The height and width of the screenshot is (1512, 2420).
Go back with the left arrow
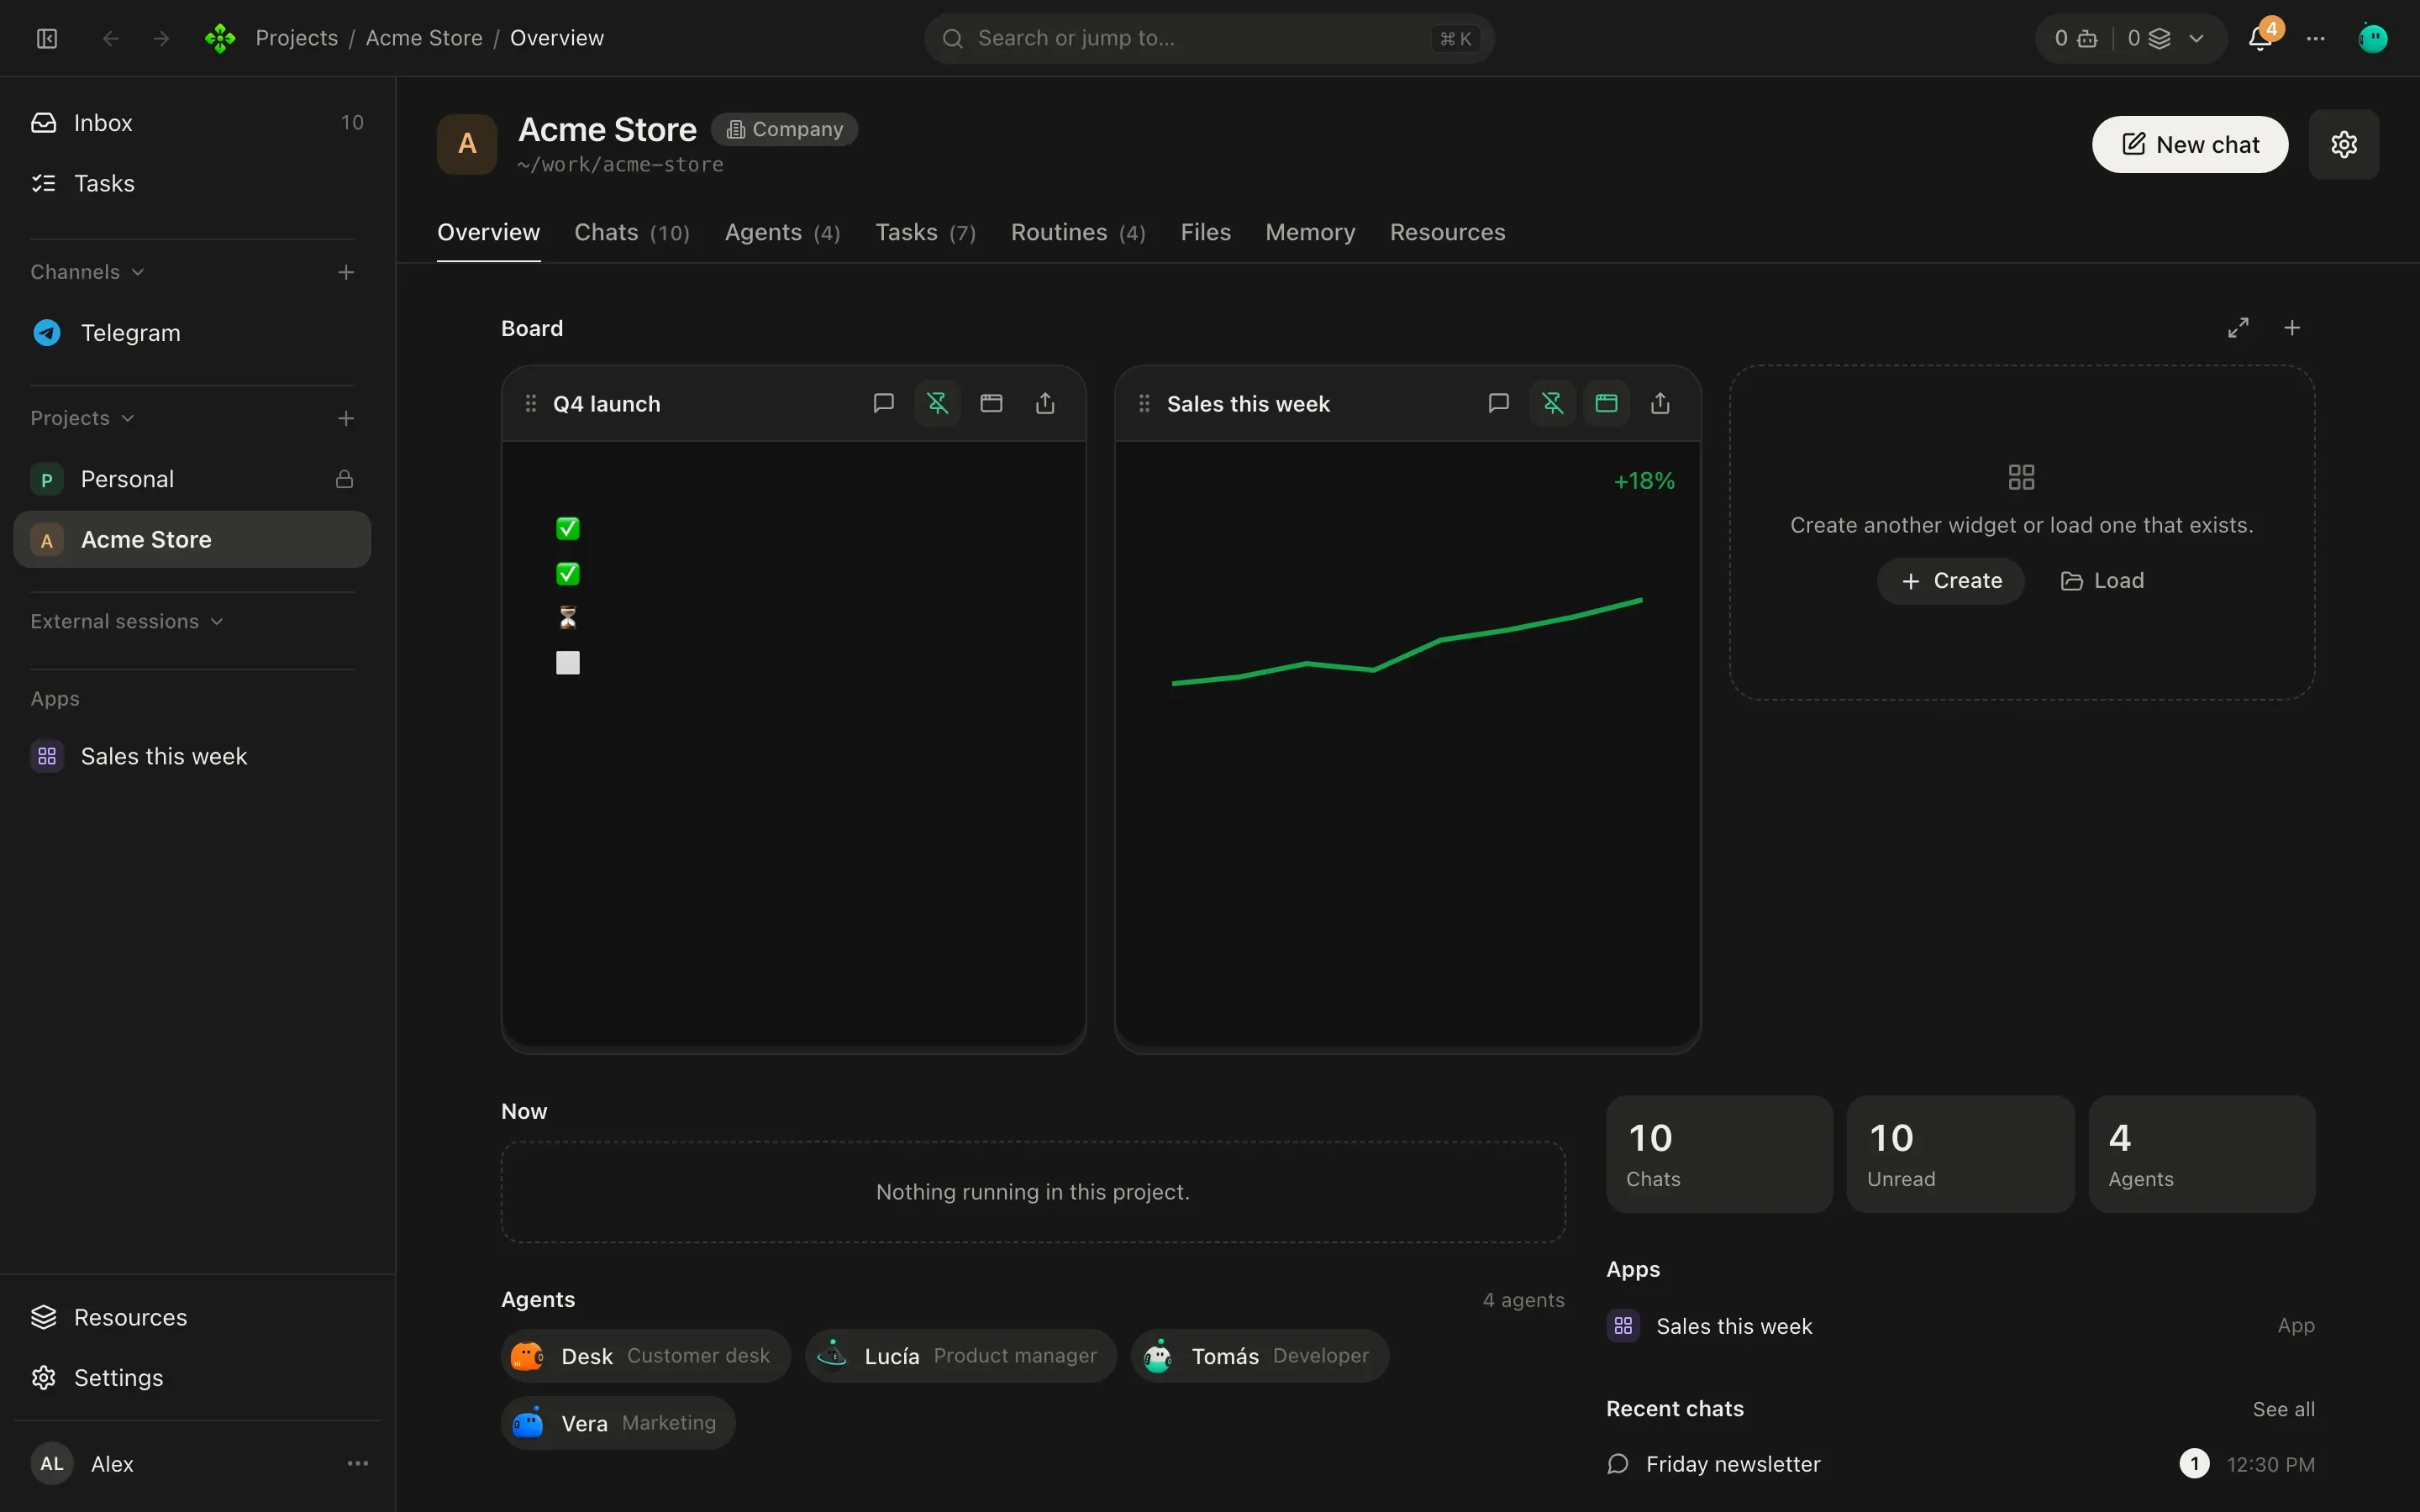[111, 38]
